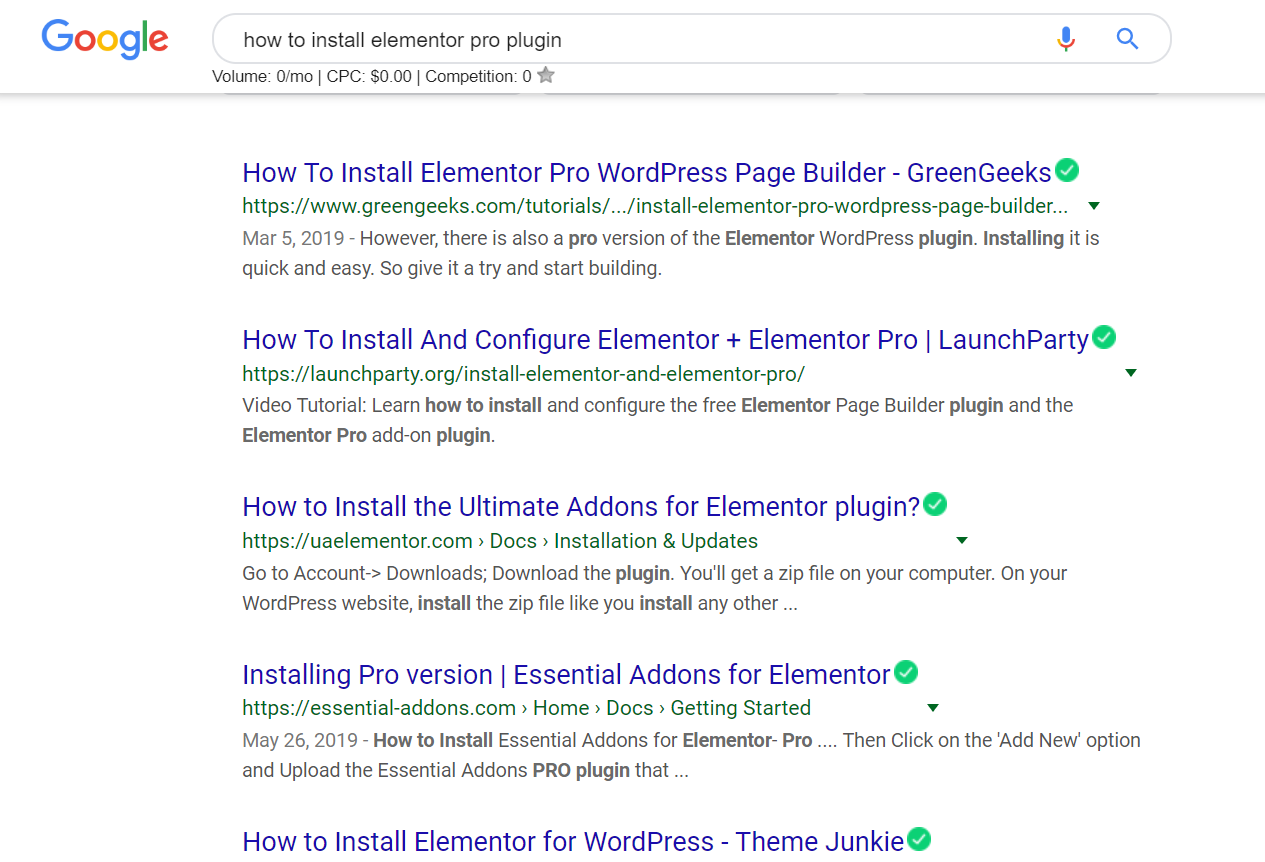Open GreenGeeks Elementor Pro install result
The image size is (1265, 862).
[647, 172]
